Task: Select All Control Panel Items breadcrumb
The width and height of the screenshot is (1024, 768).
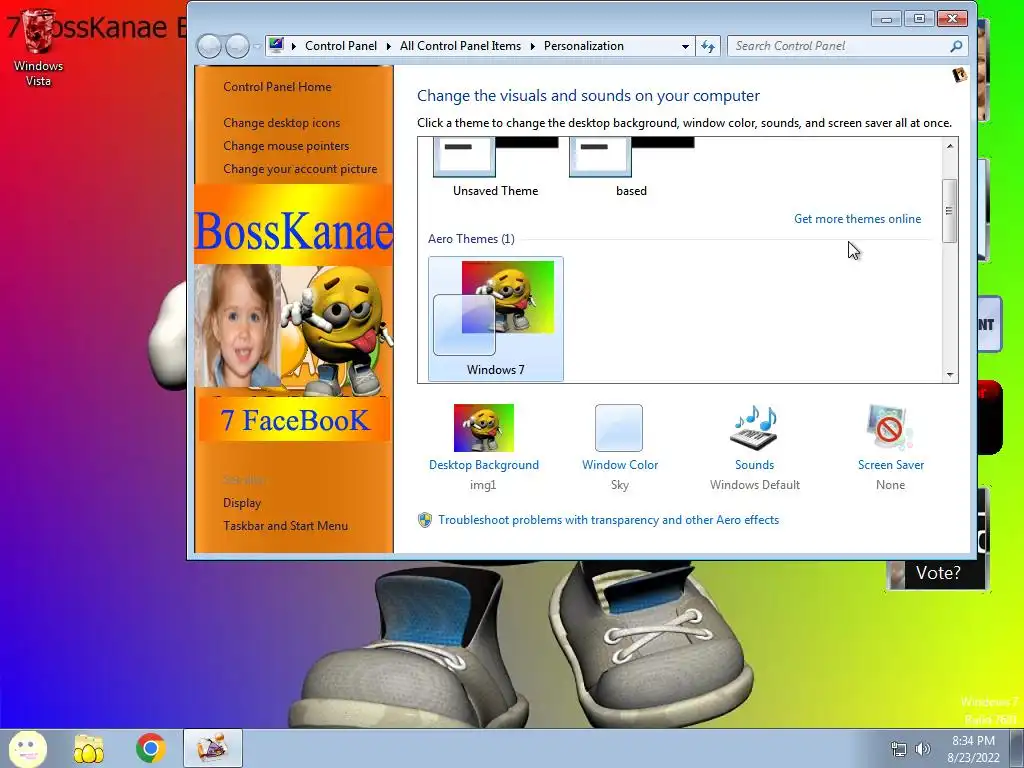Action: click(460, 46)
